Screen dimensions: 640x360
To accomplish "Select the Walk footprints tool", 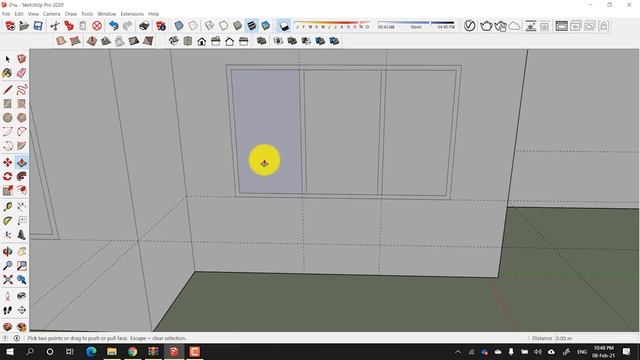I will coord(7,310).
